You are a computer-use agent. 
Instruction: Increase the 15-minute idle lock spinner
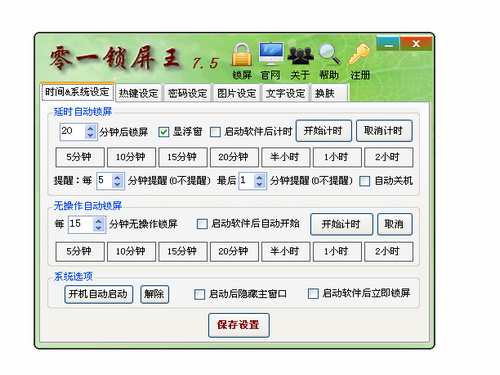click(99, 221)
